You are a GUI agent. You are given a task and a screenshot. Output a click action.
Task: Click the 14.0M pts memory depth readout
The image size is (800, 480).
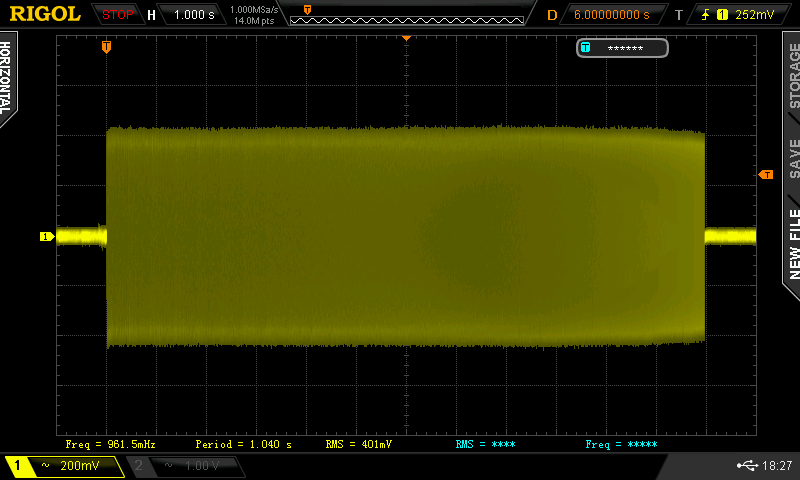[x=254, y=21]
